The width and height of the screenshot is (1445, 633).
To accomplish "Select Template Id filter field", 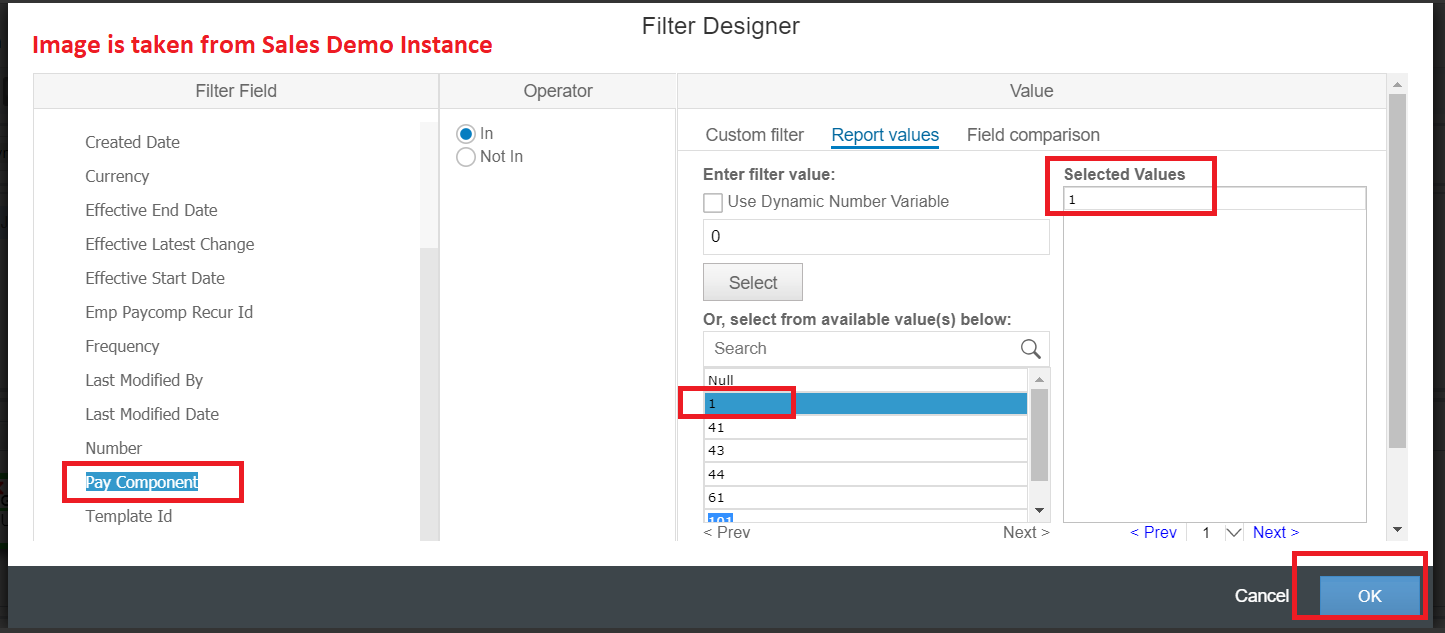I will (x=128, y=516).
